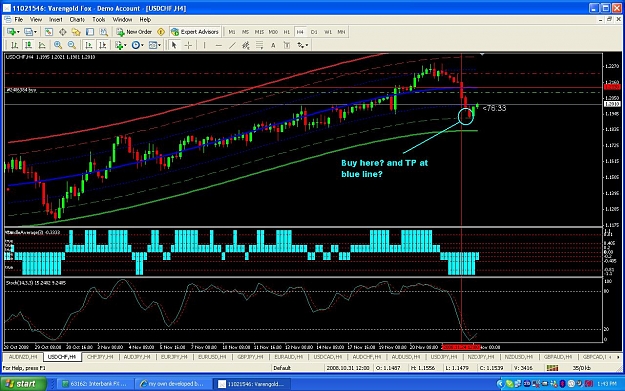This screenshot has height=391, width=625.
Task: Select the cursor arrow tool
Action: point(174,45)
